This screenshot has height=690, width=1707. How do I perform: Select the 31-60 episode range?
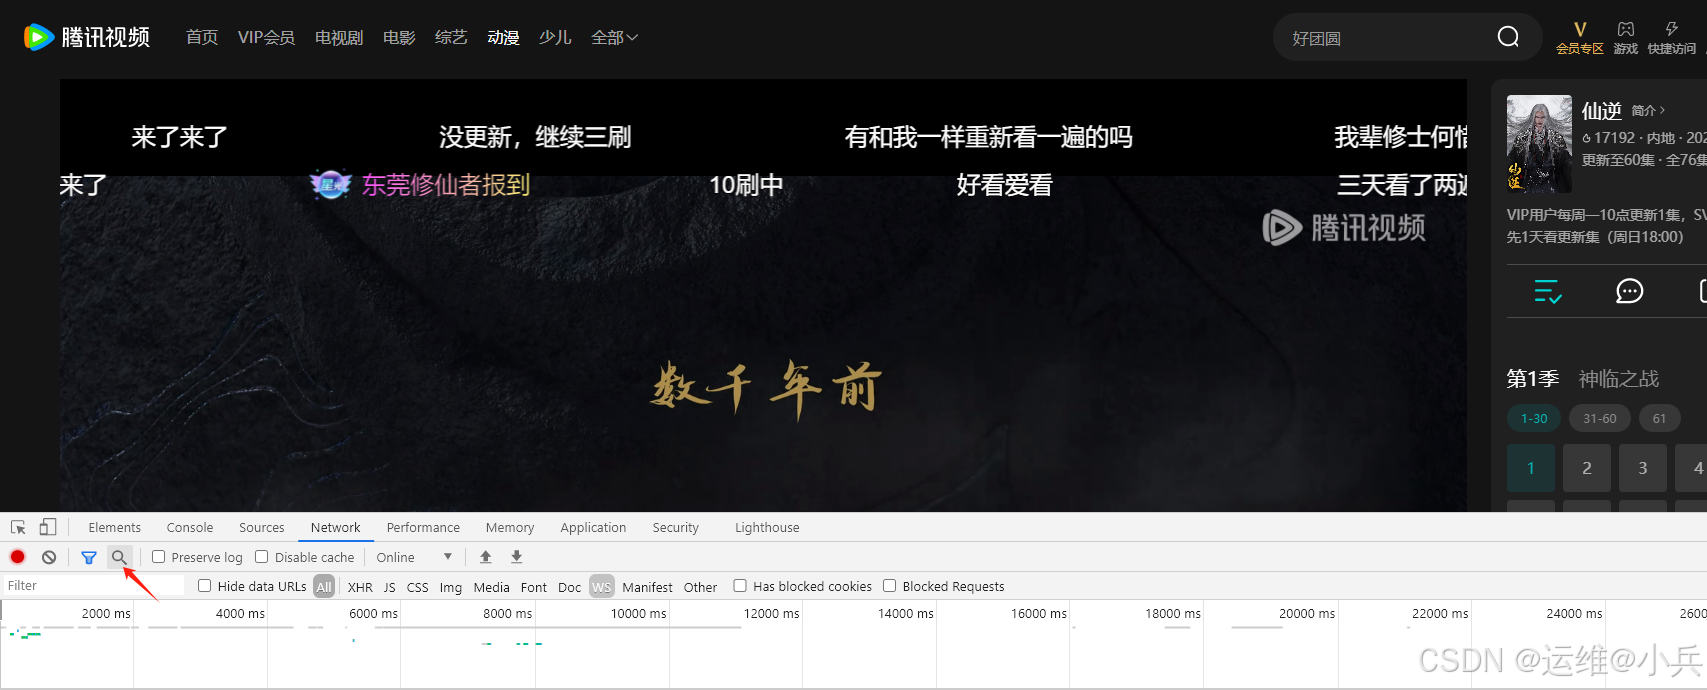[1600, 418]
